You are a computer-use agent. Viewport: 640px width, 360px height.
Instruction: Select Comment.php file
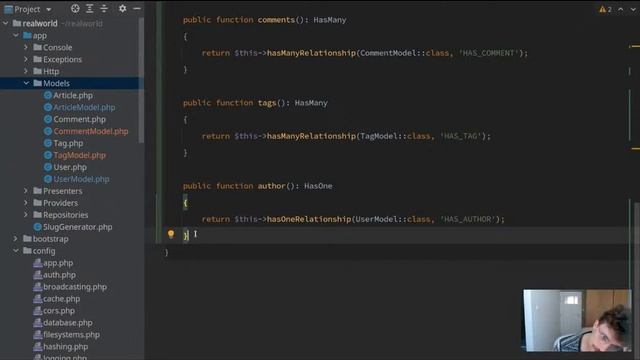coord(79,119)
